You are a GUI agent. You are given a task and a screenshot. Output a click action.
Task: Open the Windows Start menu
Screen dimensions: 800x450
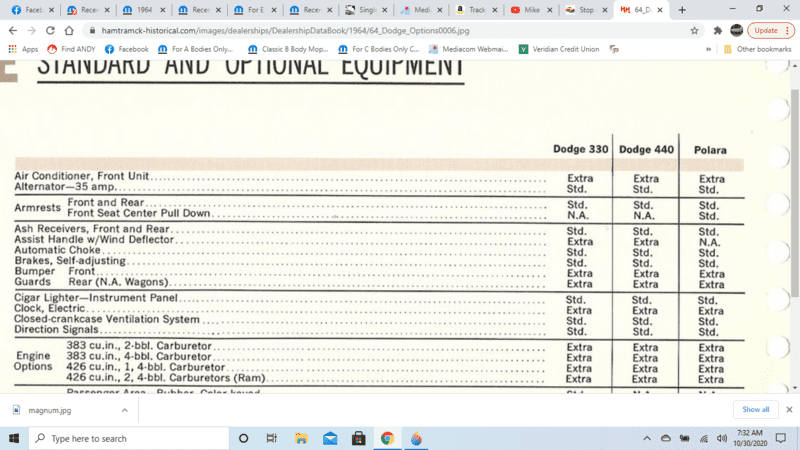click(x=14, y=438)
